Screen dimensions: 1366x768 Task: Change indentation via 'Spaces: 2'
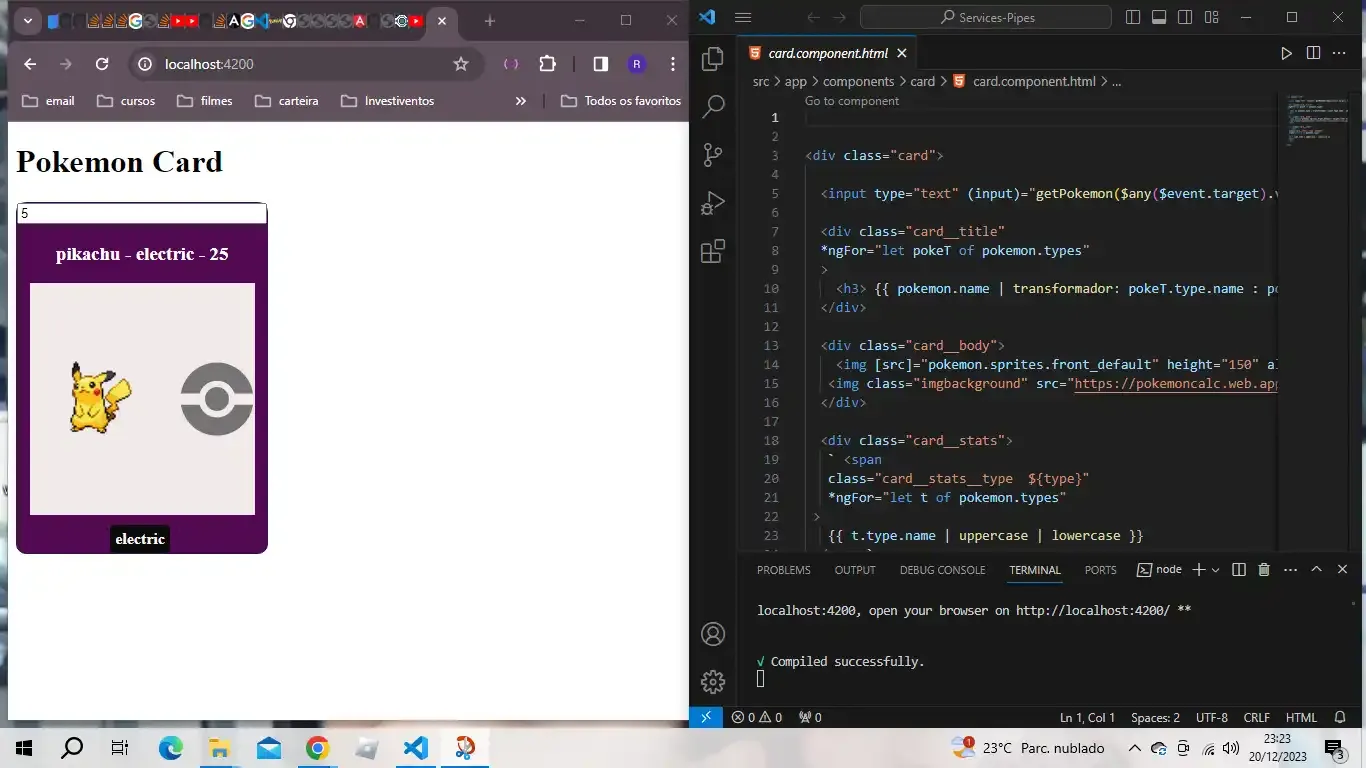1155,717
